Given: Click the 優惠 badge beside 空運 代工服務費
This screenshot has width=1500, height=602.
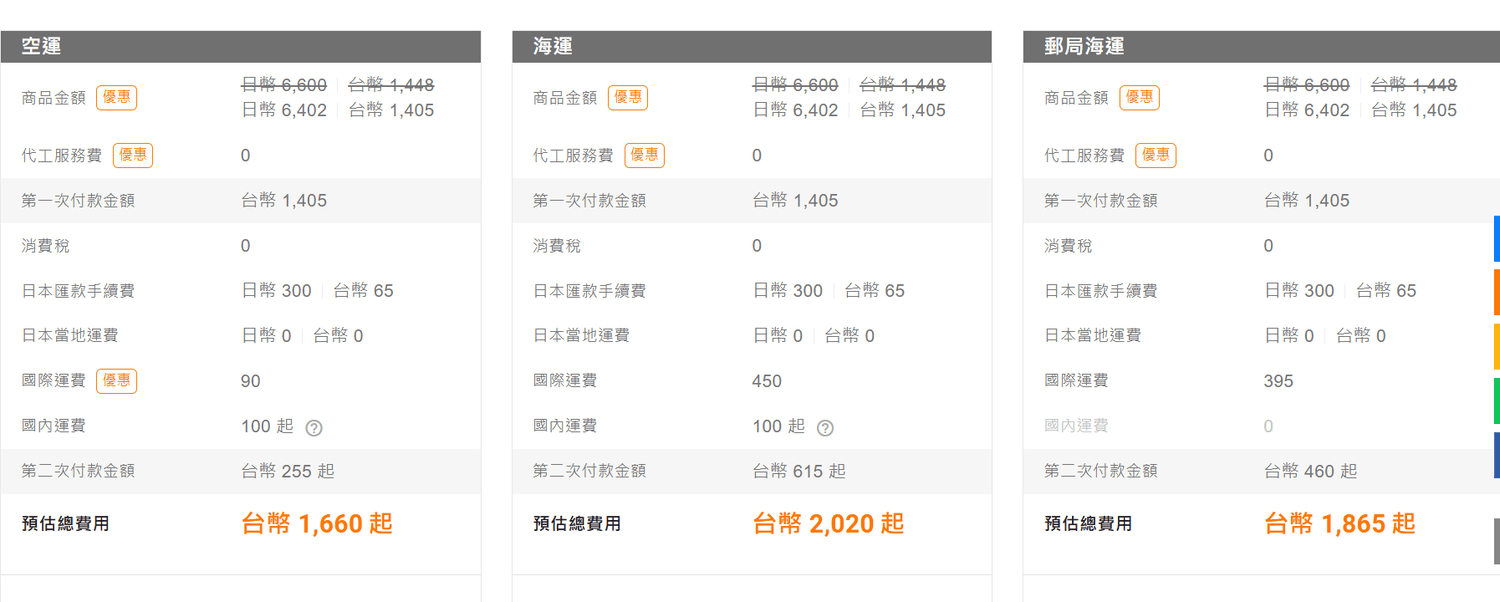Looking at the screenshot, I should [x=133, y=155].
